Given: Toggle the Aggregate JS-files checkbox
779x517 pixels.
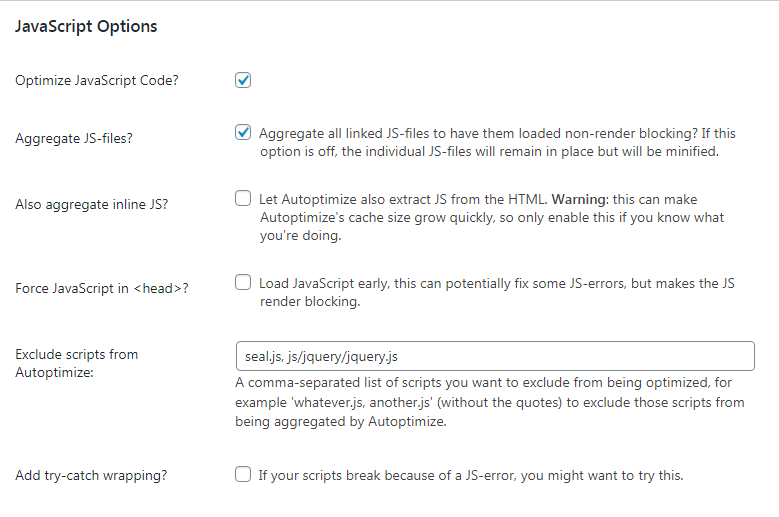Looking at the screenshot, I should click(x=243, y=133).
